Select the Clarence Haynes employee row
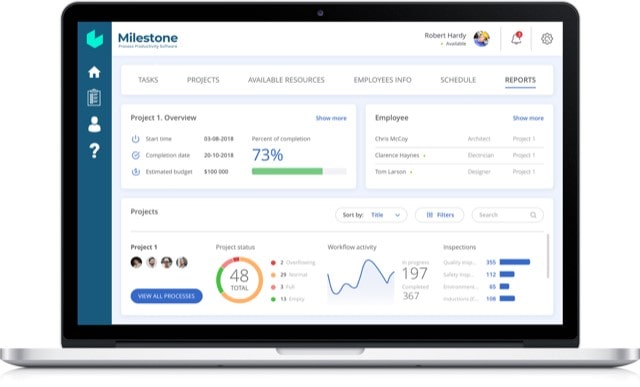This screenshot has width=640, height=387. 459,155
